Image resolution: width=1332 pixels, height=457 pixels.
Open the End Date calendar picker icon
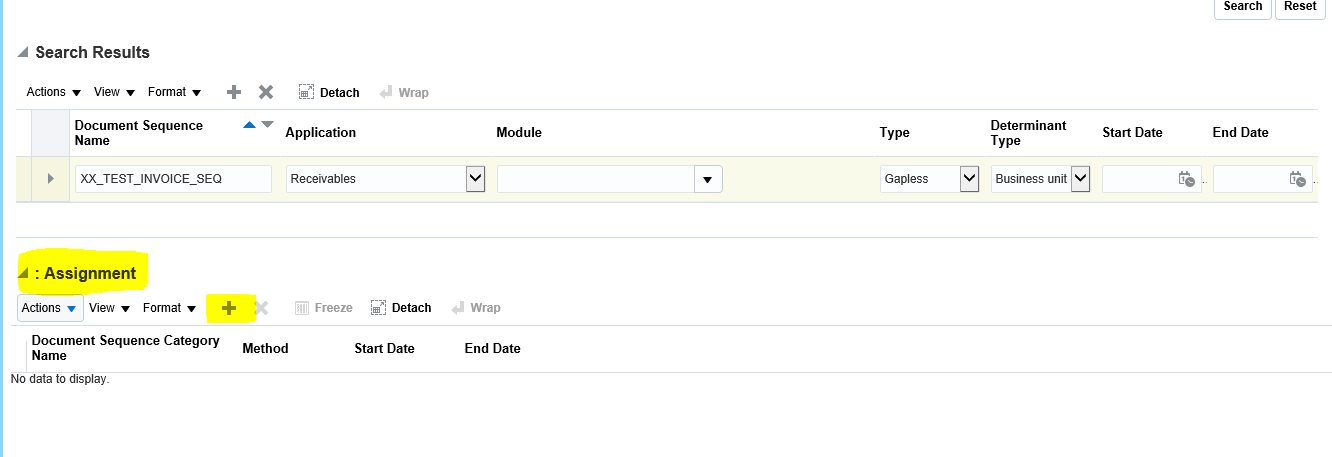pos(1297,179)
